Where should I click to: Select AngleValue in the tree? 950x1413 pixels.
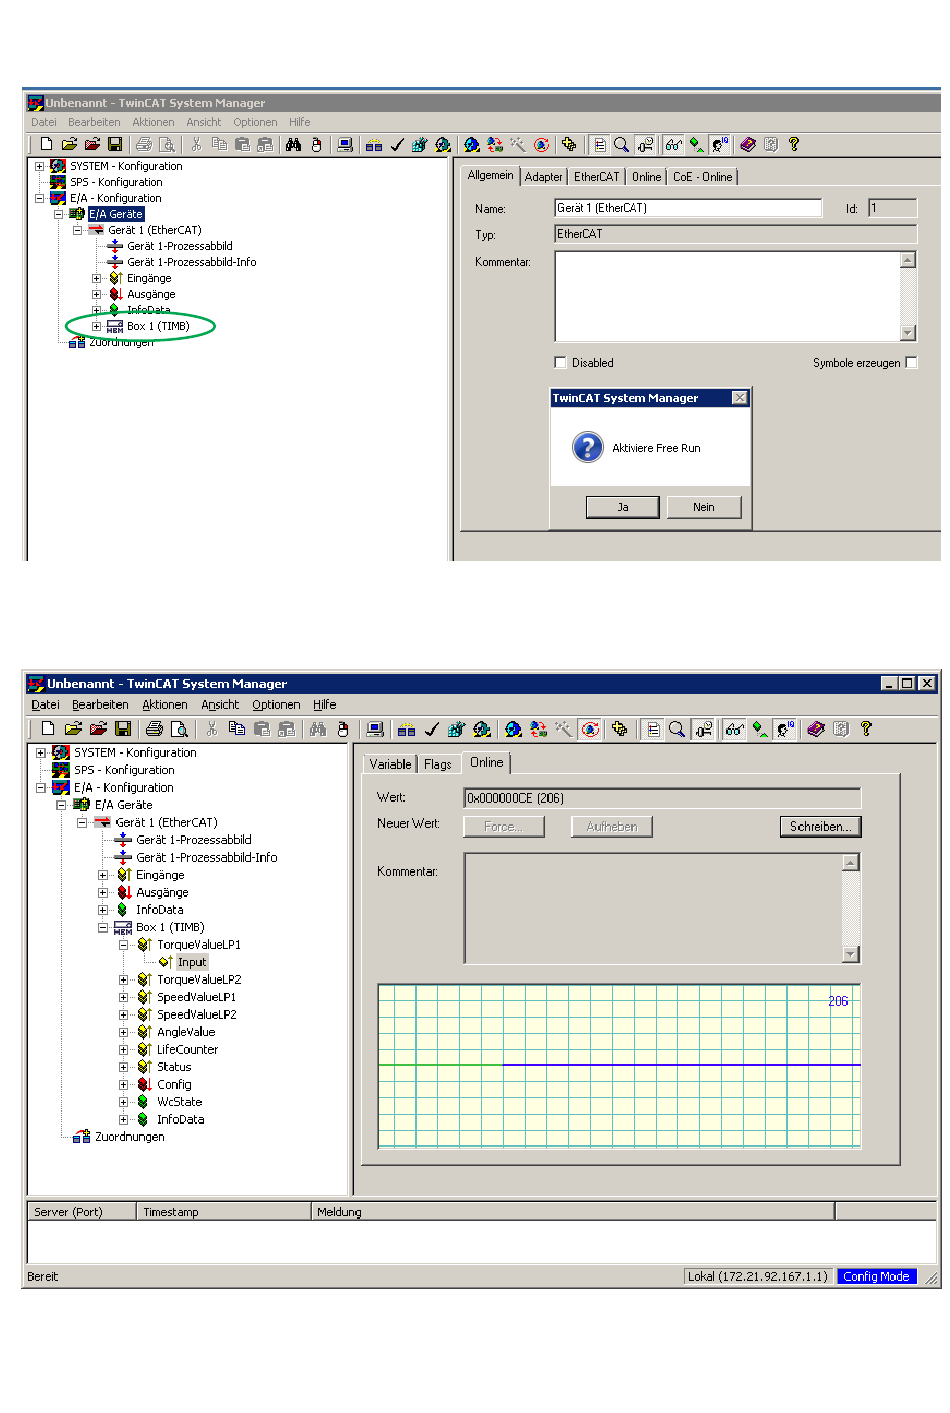click(186, 1032)
